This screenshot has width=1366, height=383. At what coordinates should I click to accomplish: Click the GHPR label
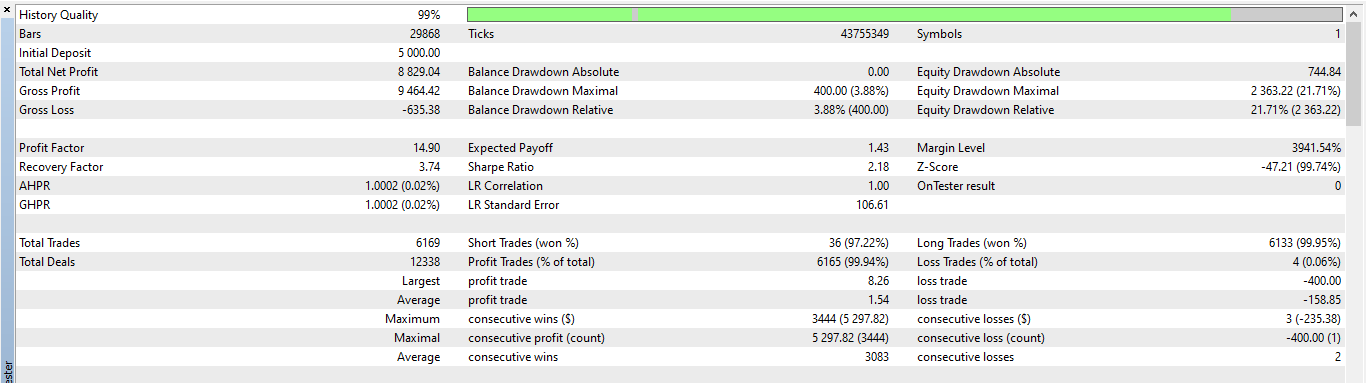pyautogui.click(x=35, y=205)
